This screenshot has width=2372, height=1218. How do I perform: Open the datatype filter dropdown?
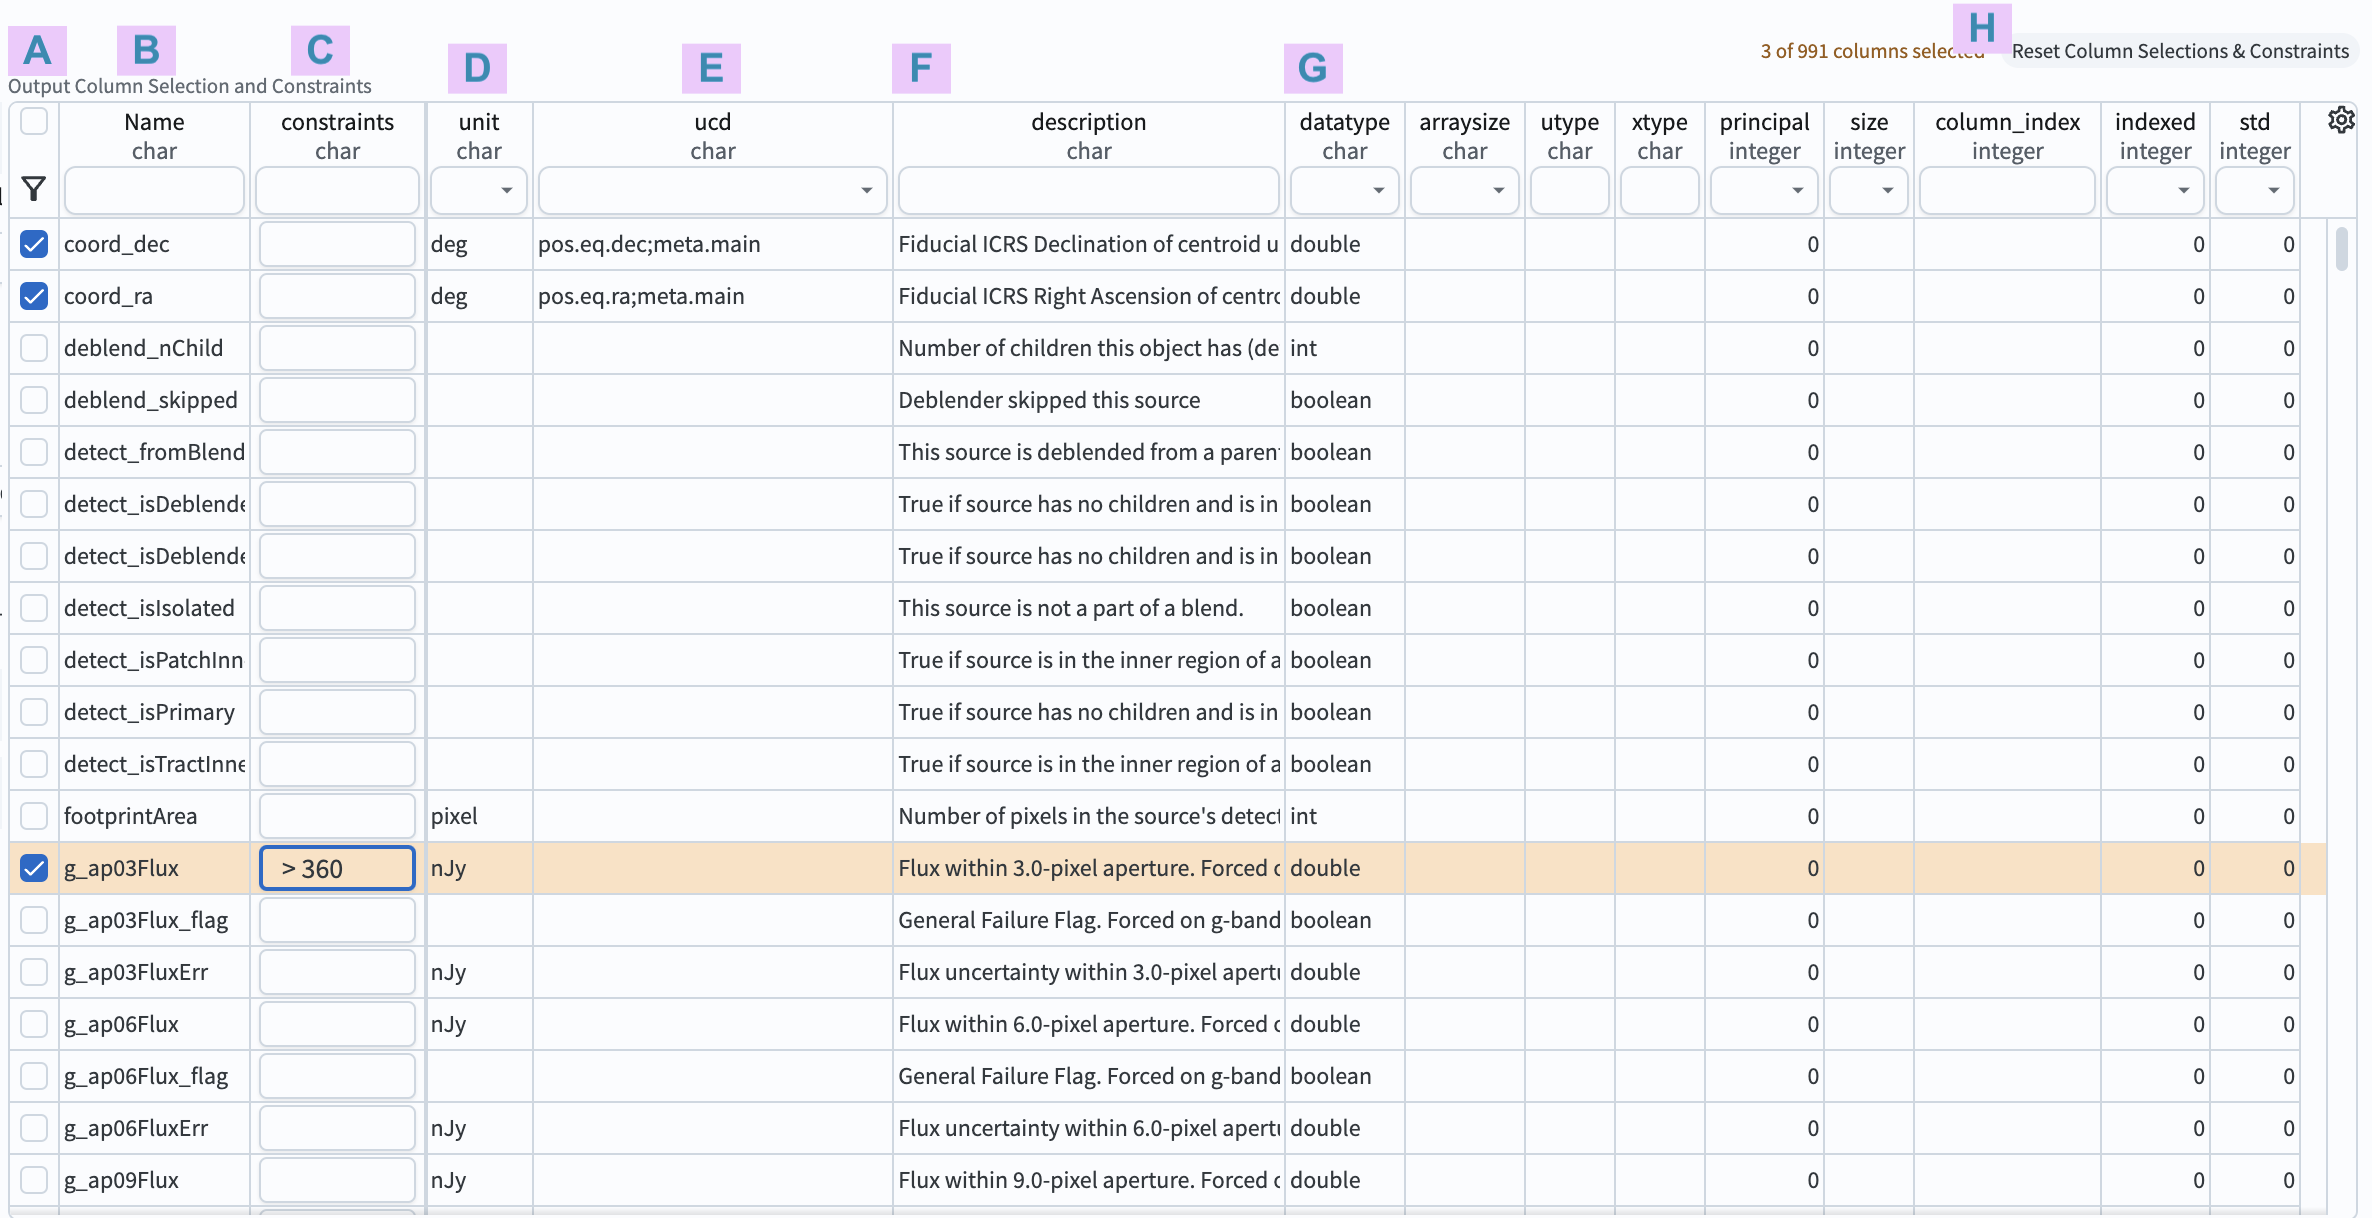point(1379,190)
